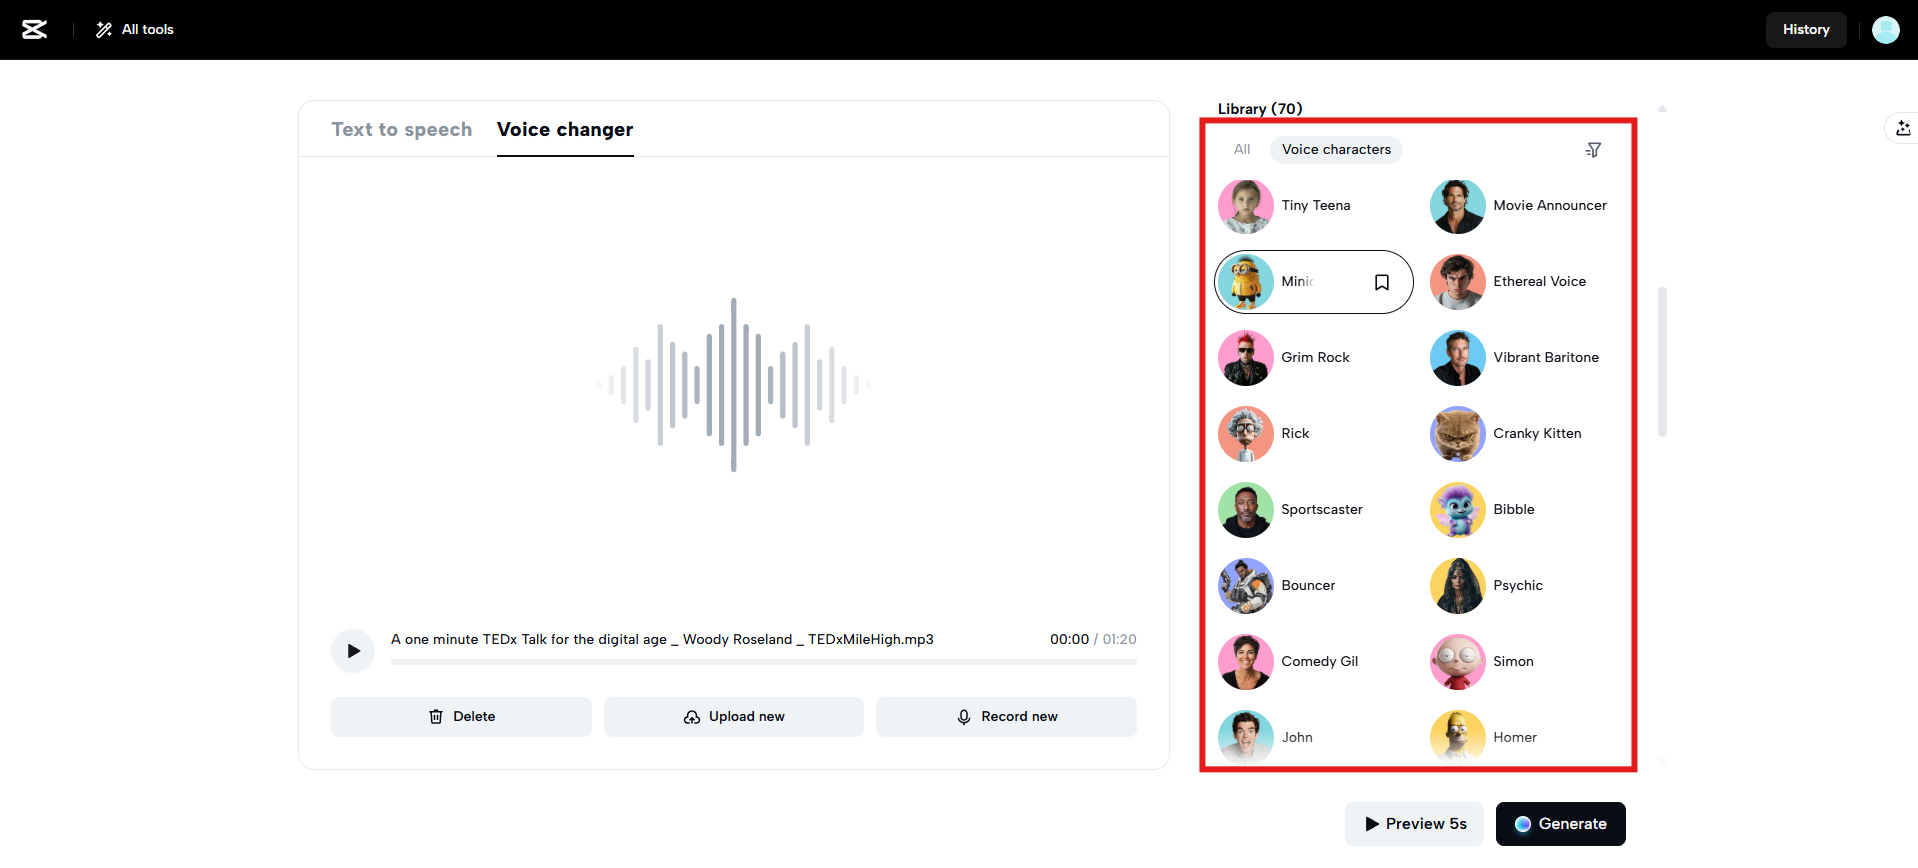This screenshot has width=1918, height=868.
Task: Preview 5s of the changed voice
Action: pyautogui.click(x=1414, y=824)
